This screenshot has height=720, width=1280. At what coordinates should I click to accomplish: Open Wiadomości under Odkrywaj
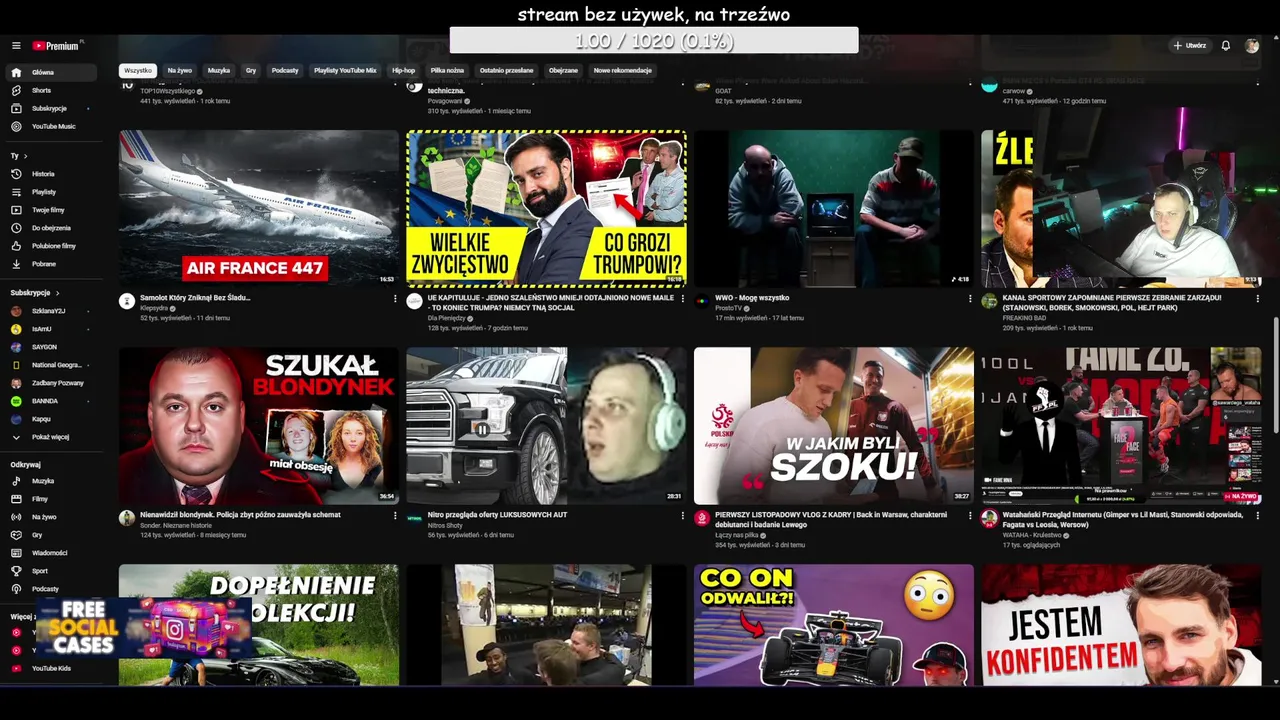tap(50, 553)
